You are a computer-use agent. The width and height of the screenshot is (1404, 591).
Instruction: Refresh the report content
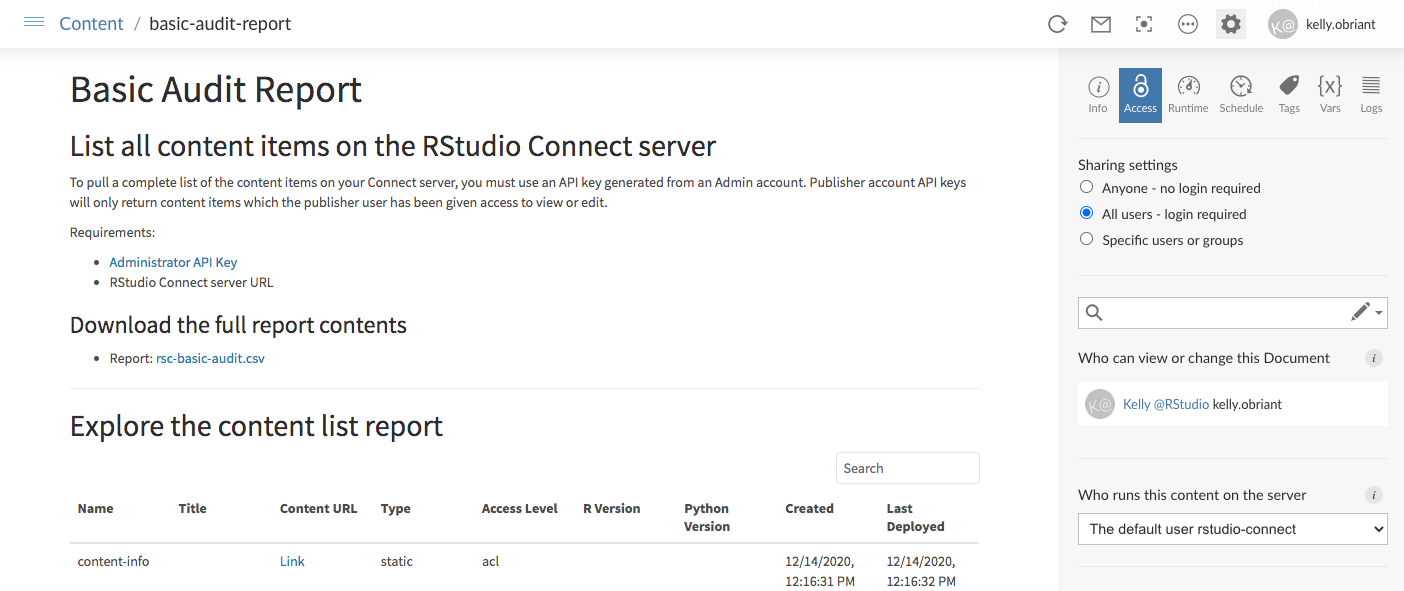tap(1057, 24)
